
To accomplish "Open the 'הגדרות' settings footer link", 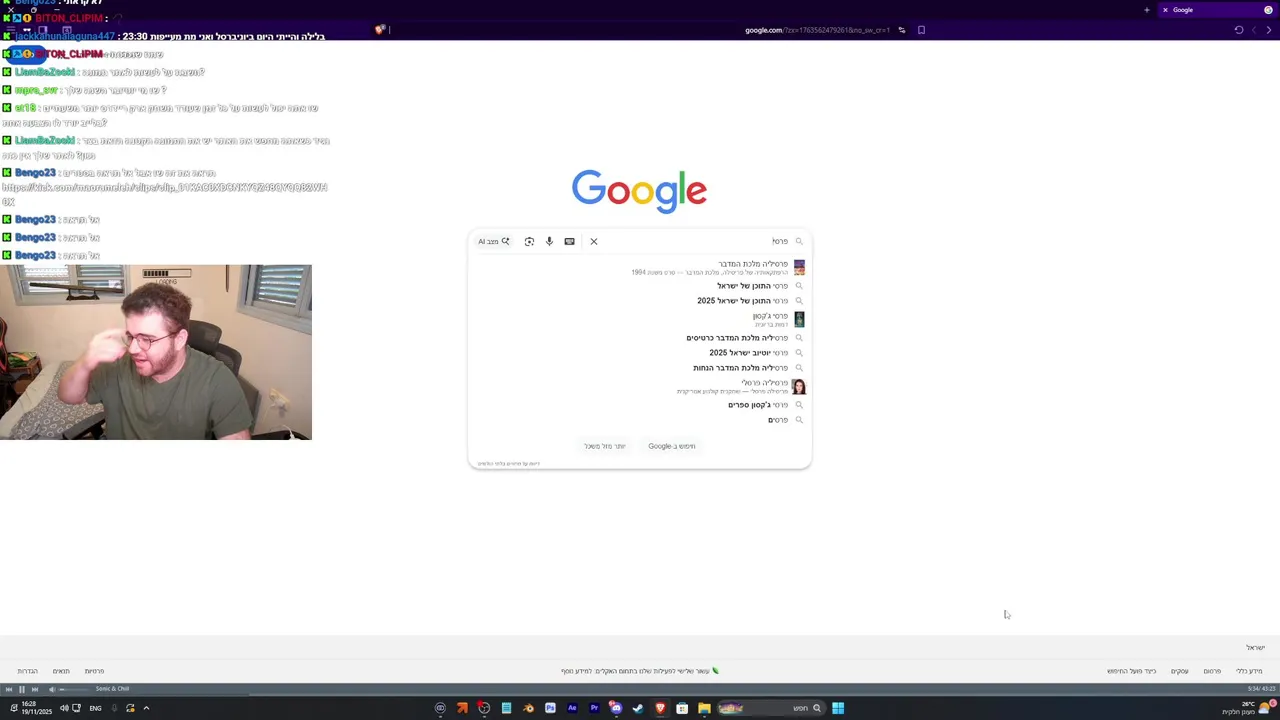I will [27, 671].
